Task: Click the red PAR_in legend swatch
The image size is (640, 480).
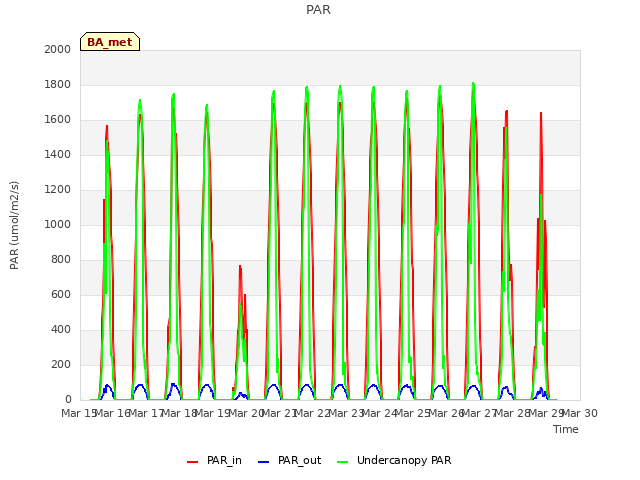Action: pos(193,462)
